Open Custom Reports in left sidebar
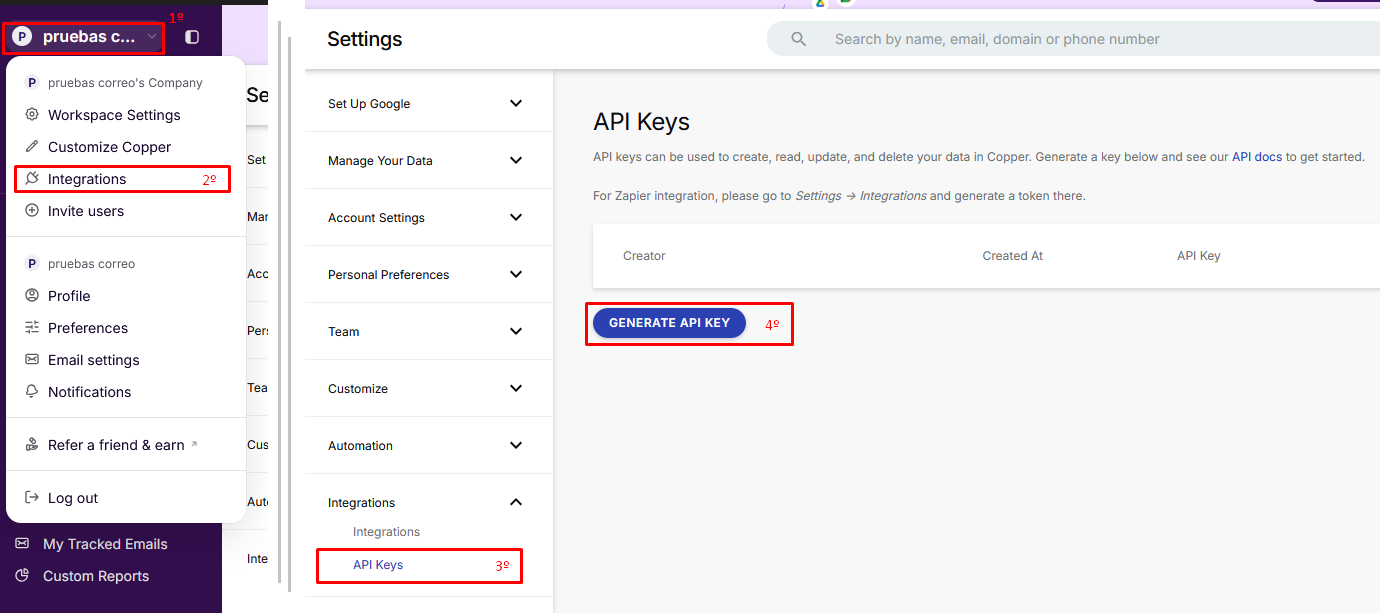The image size is (1380, 613). pyautogui.click(x=96, y=576)
